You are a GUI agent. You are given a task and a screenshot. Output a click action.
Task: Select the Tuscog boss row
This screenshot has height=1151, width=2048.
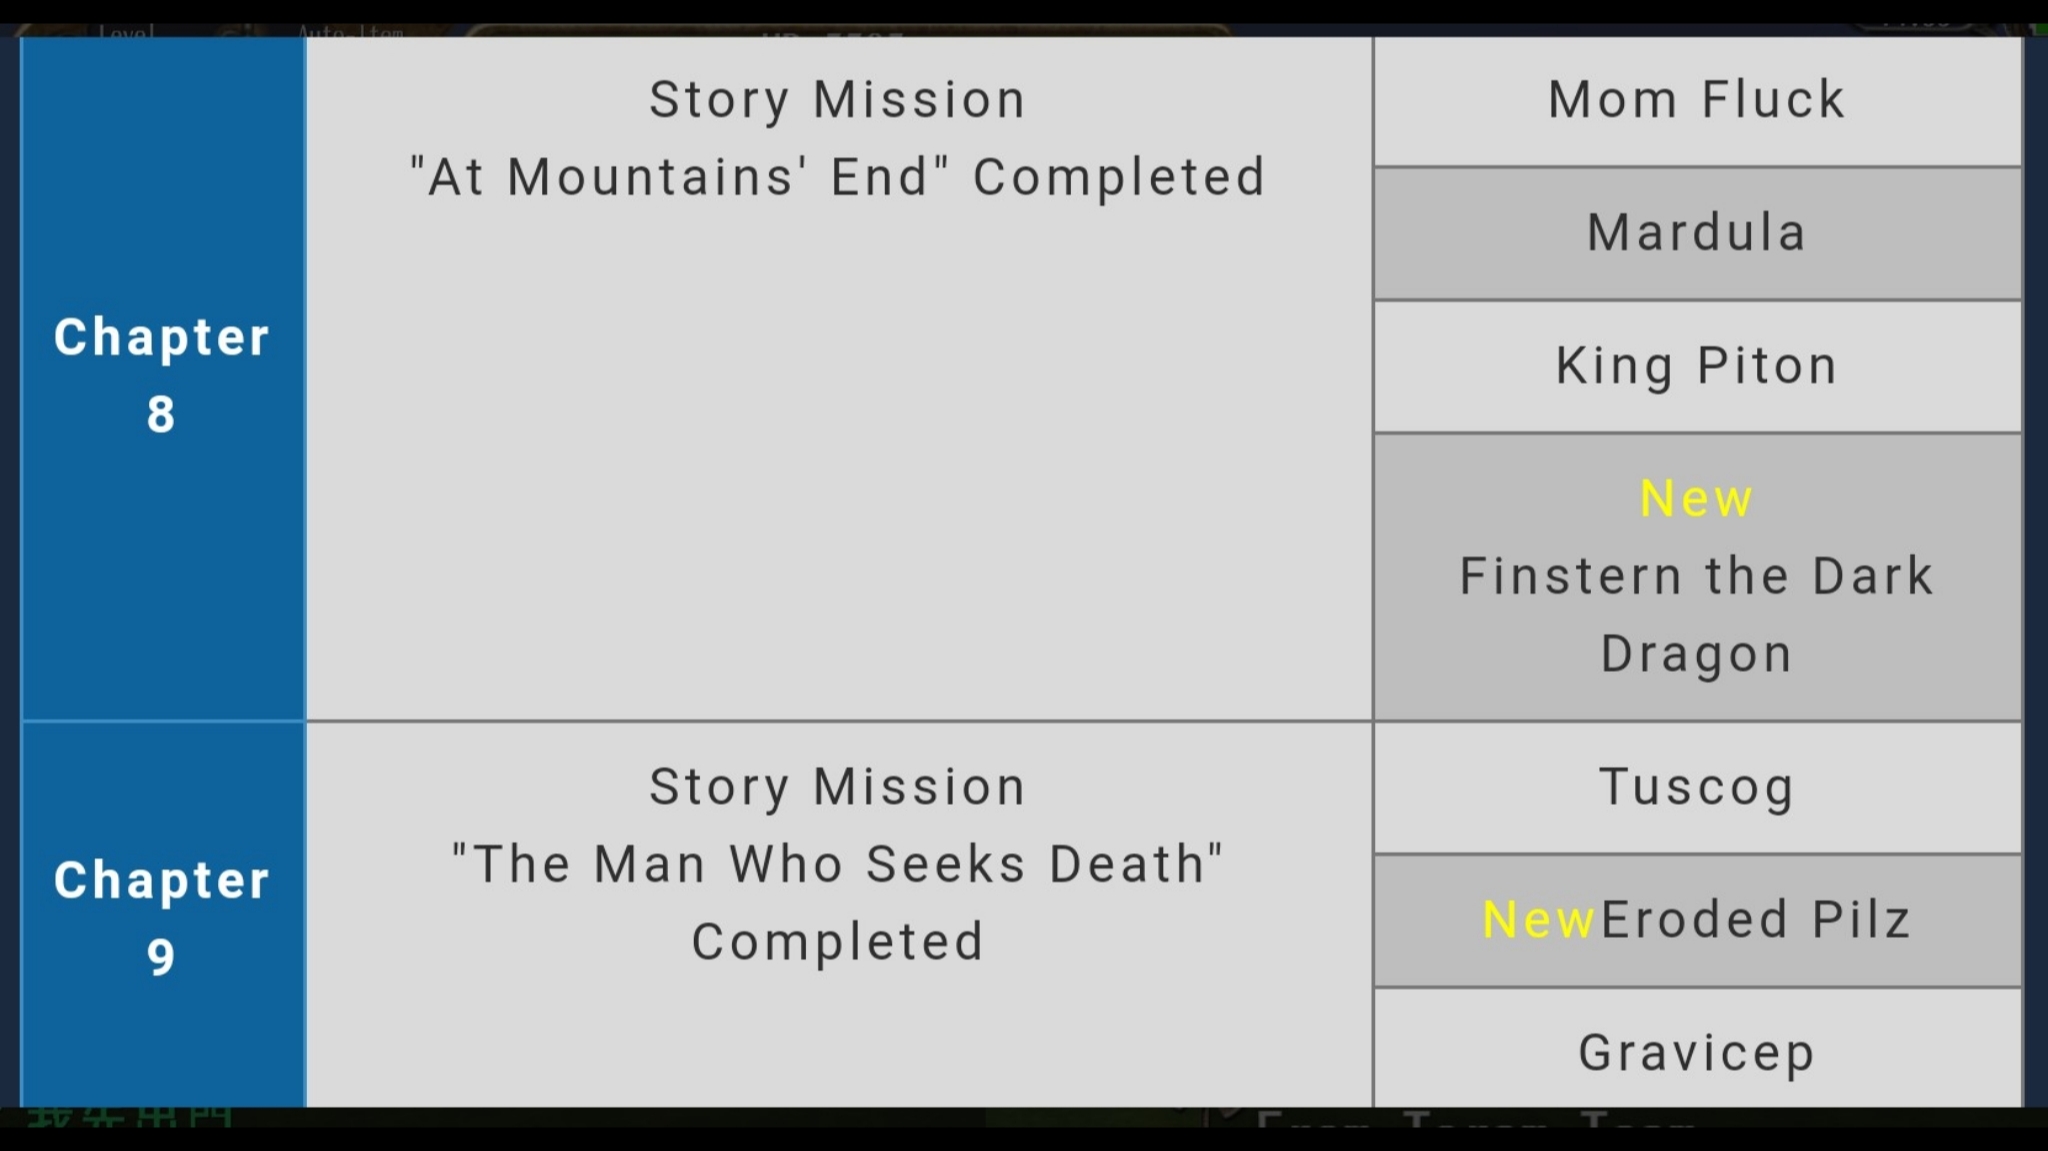[x=1696, y=787]
